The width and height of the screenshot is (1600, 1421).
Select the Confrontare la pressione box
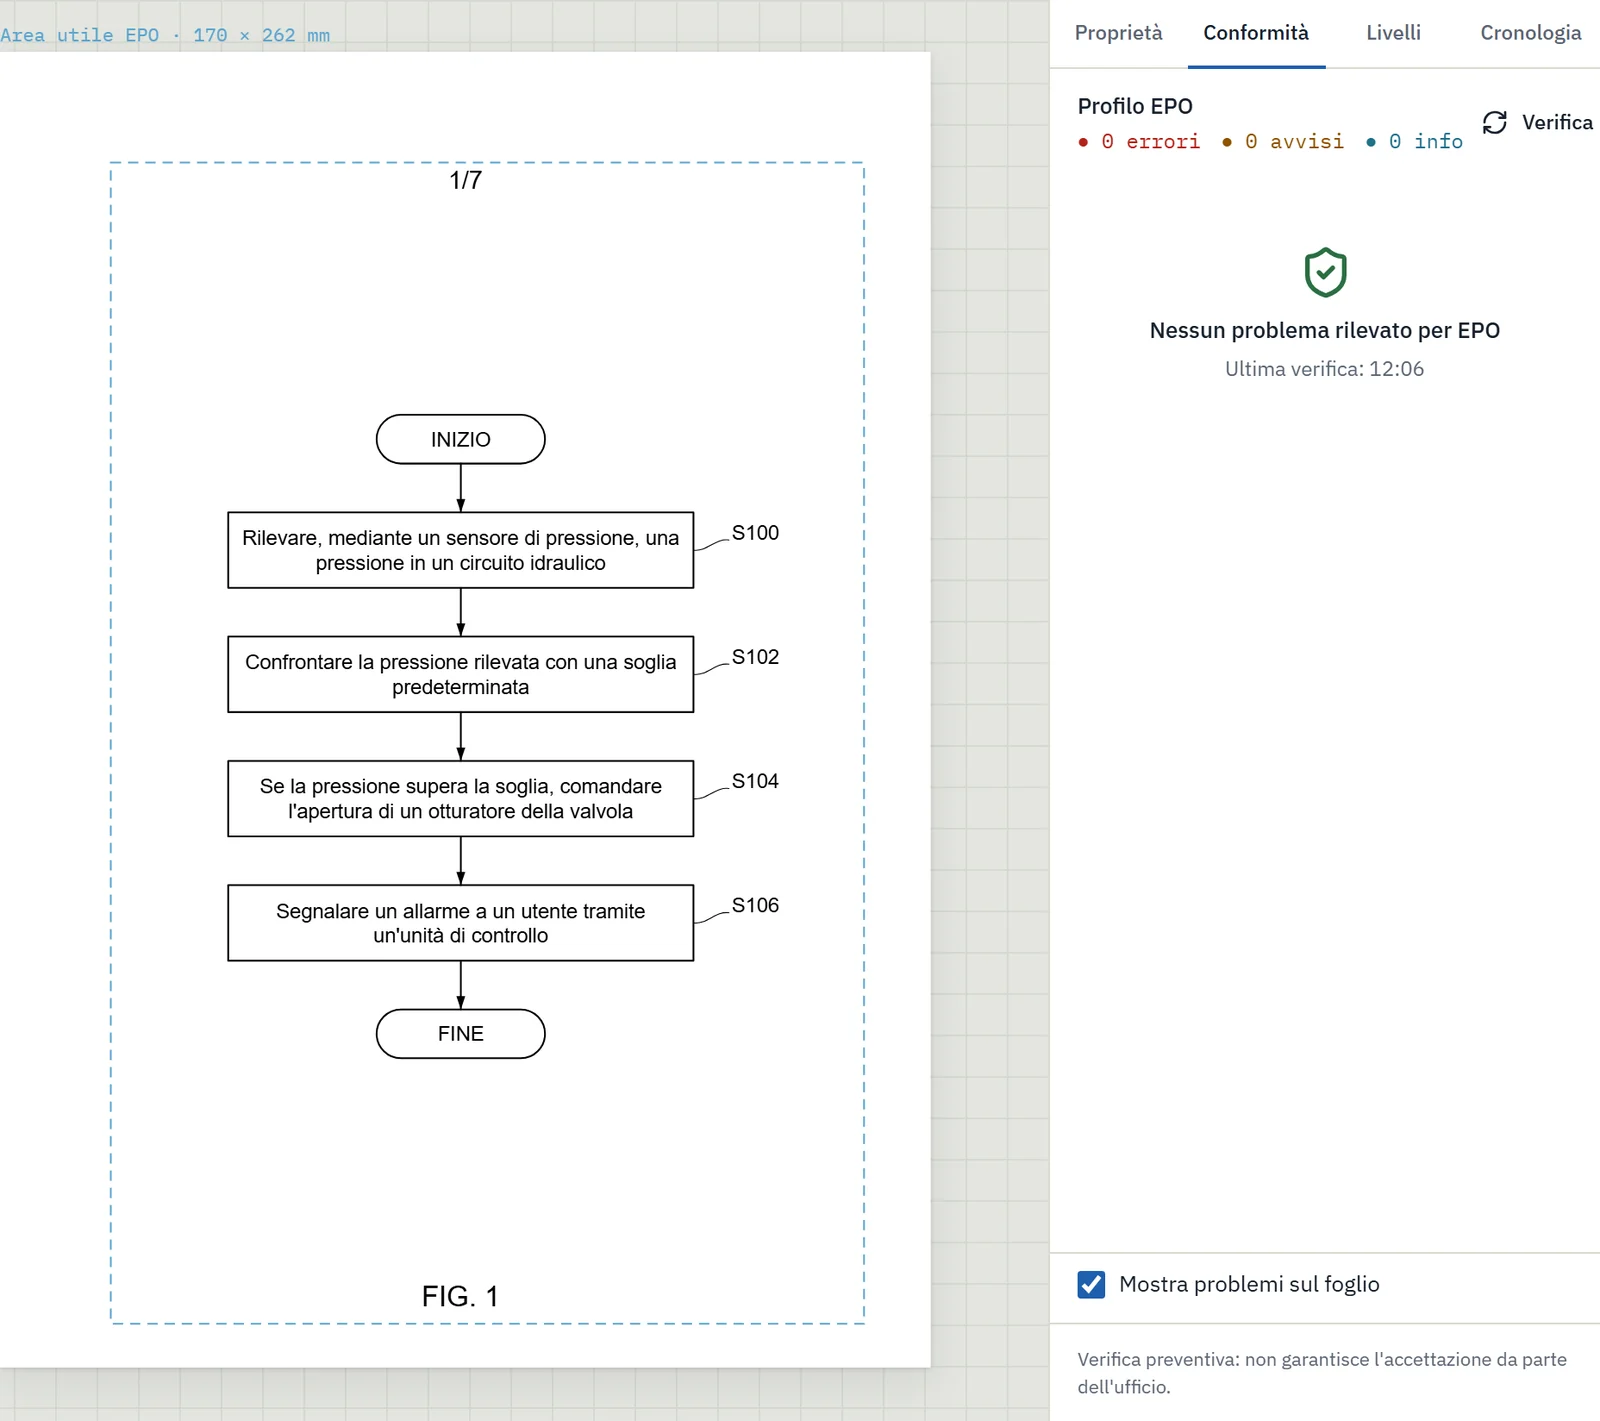point(460,674)
